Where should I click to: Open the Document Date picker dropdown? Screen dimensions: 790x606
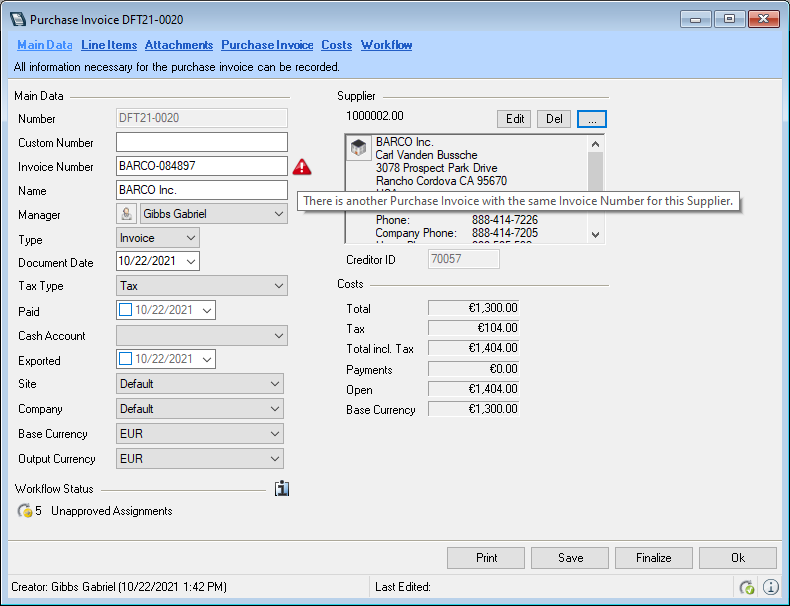[190, 262]
